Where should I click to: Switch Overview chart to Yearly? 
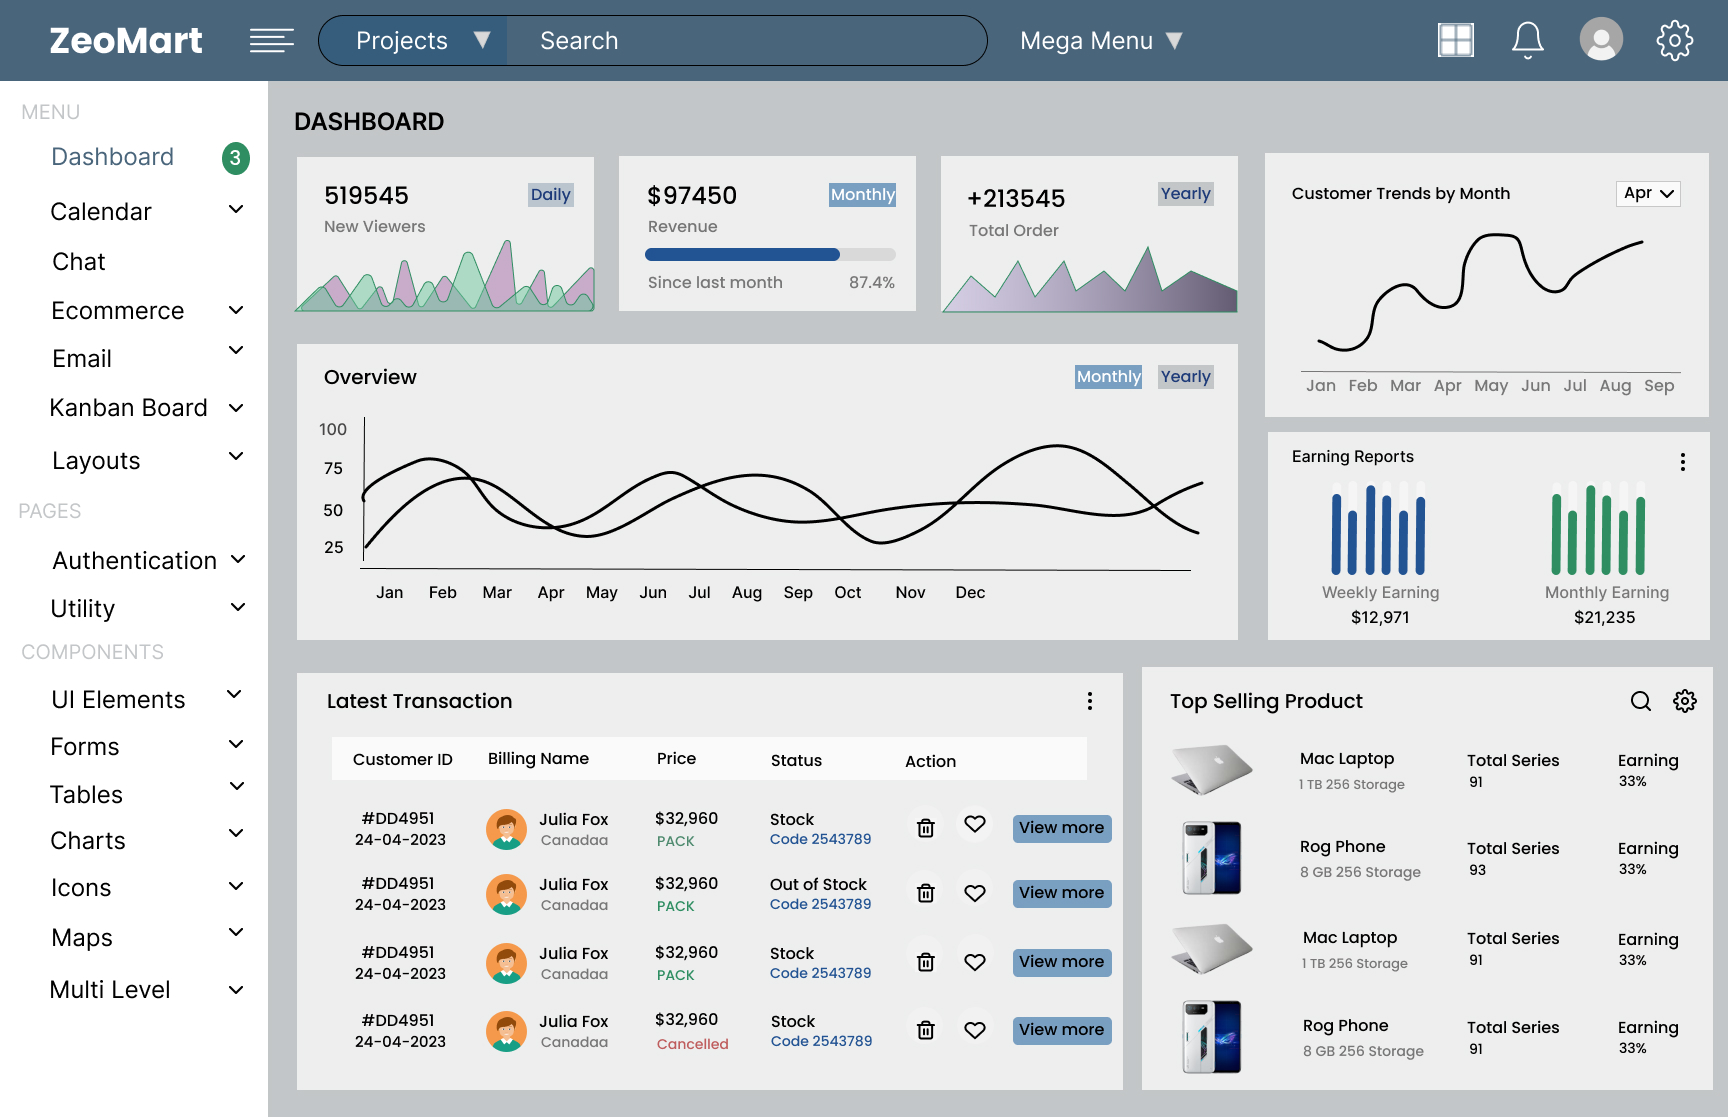[x=1185, y=377]
